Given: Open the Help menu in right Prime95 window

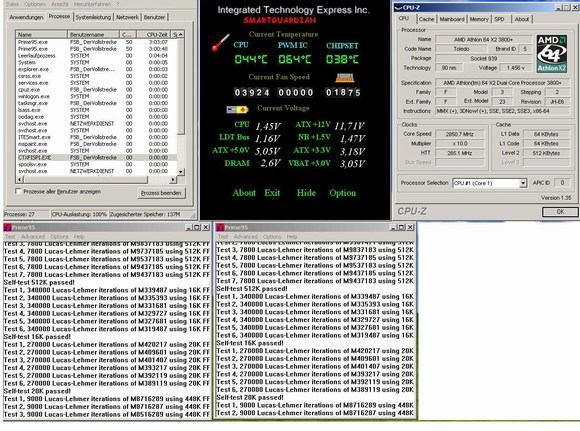Looking at the screenshot, I should [x=292, y=236].
